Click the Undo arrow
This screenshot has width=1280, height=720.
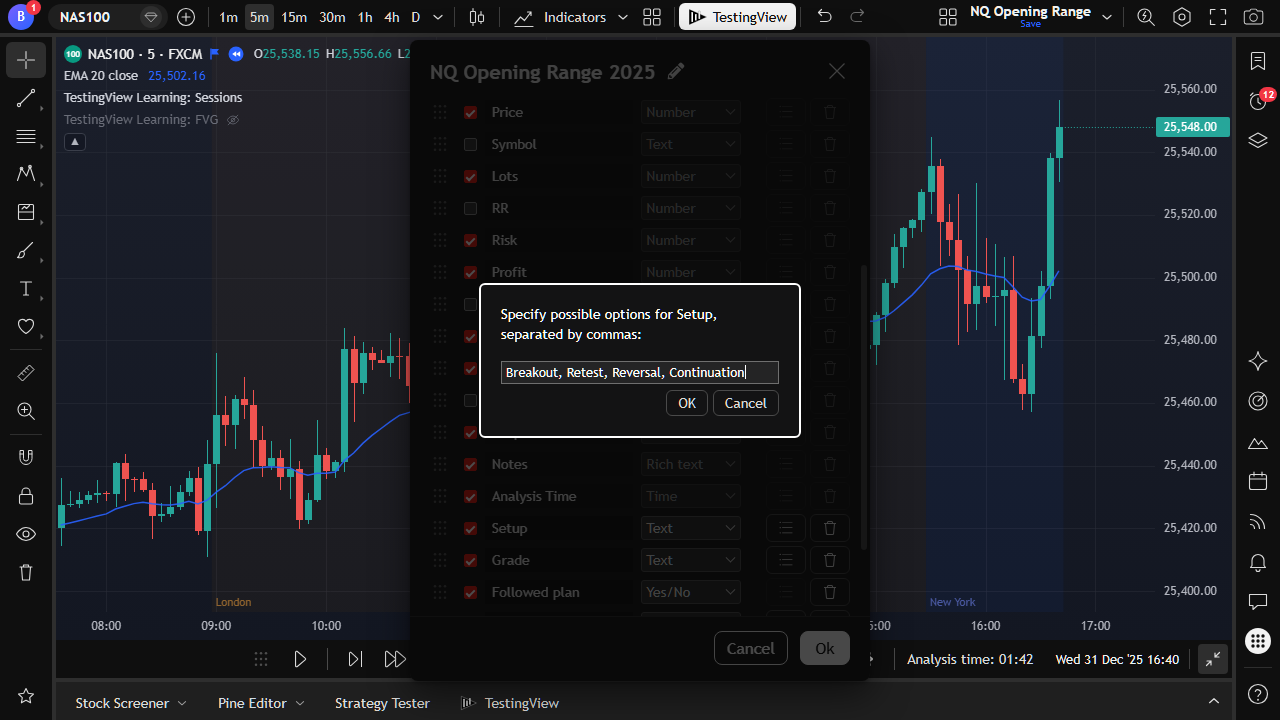coord(824,16)
